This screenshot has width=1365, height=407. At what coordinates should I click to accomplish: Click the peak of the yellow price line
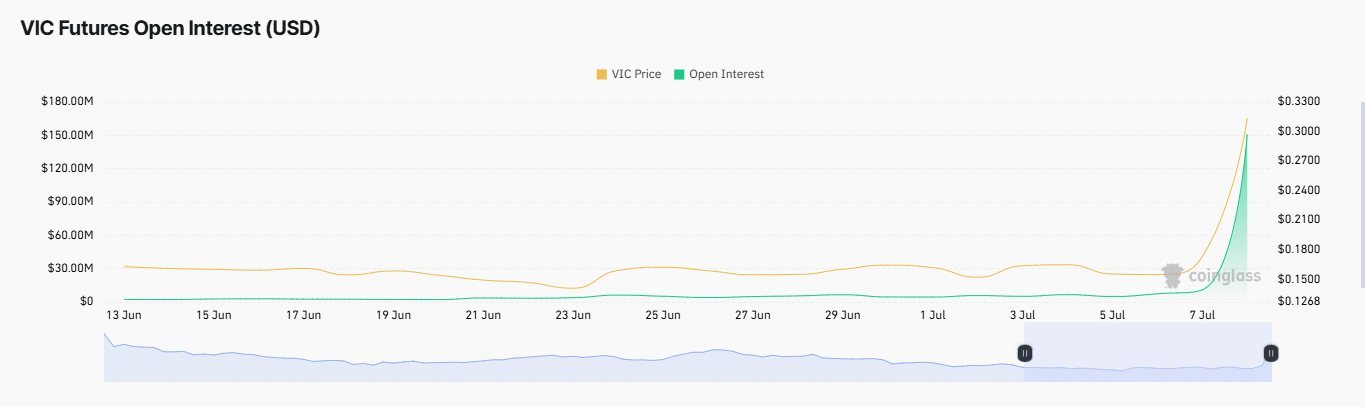[1247, 119]
